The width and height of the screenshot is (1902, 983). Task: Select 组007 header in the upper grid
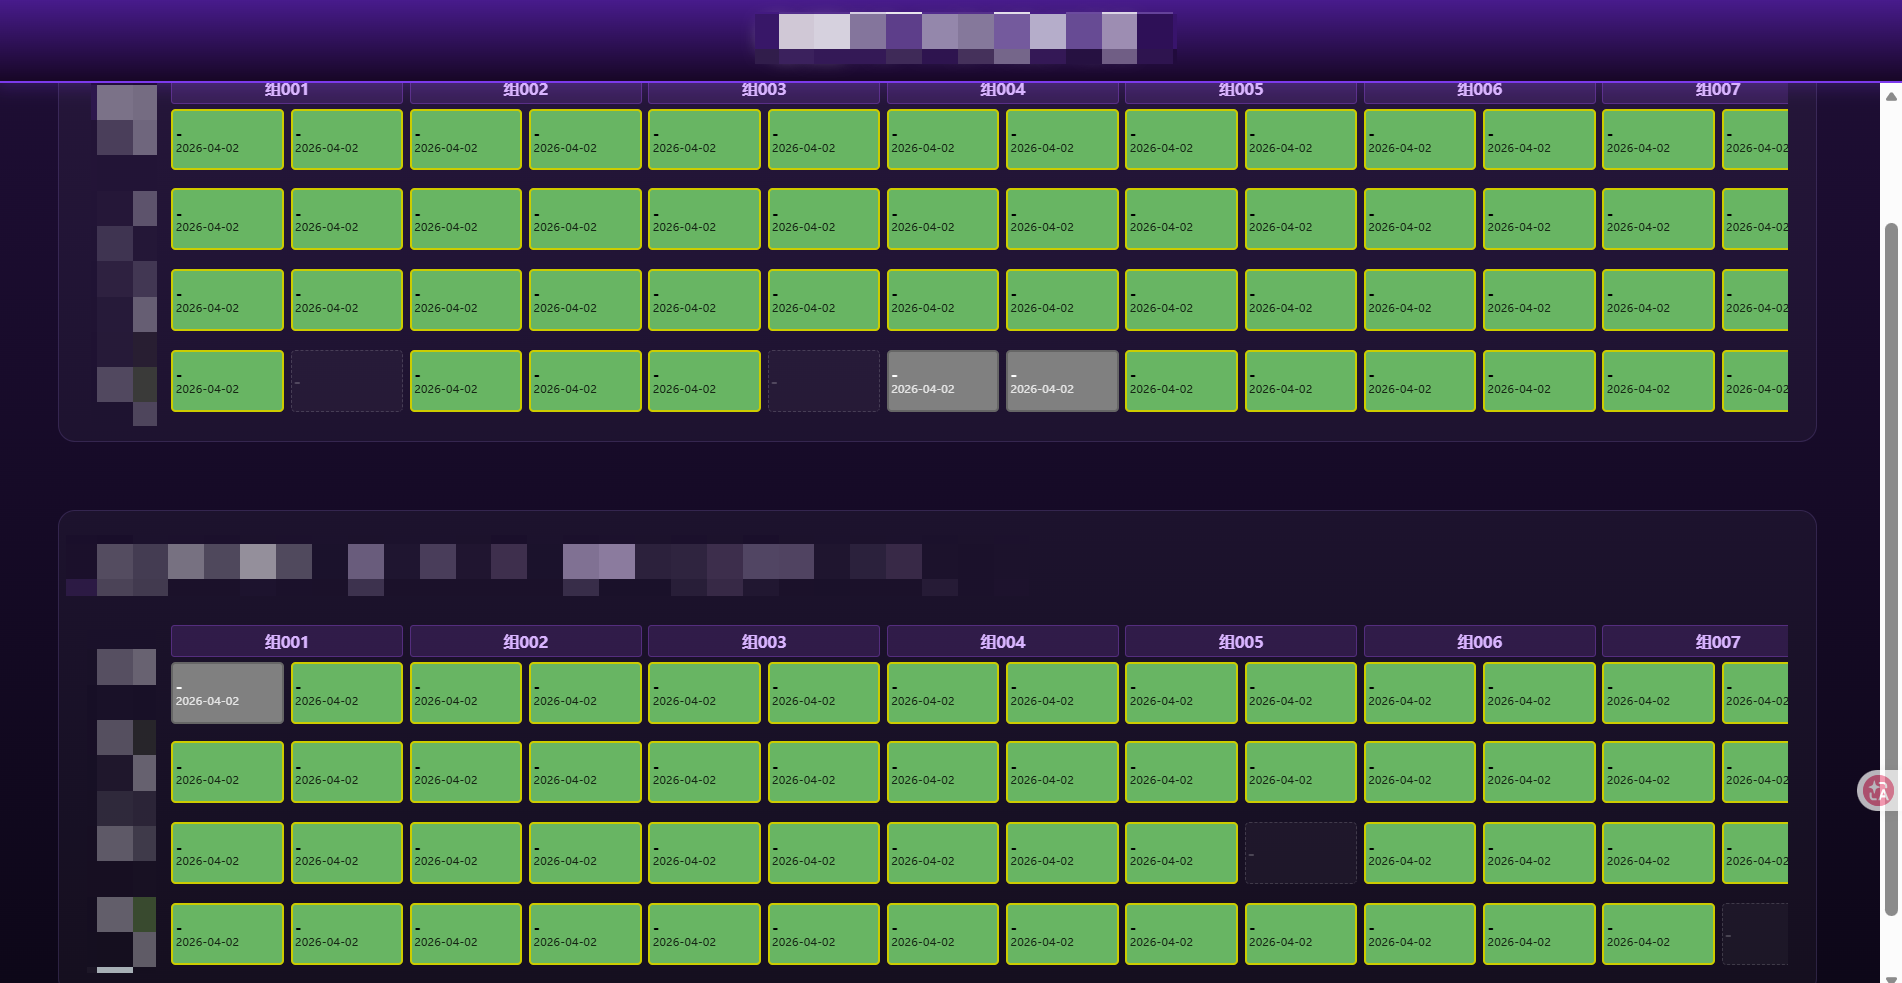tap(1695, 91)
